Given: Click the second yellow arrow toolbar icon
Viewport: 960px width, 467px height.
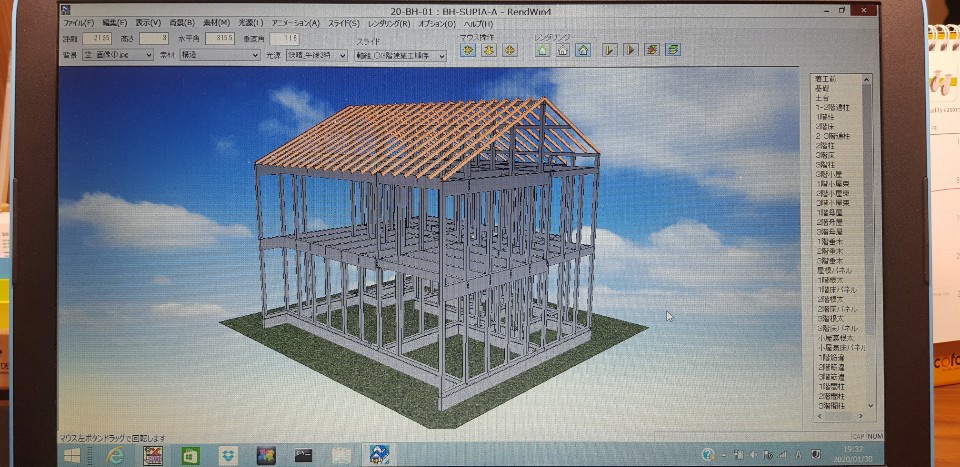Looking at the screenshot, I should coord(631,50).
